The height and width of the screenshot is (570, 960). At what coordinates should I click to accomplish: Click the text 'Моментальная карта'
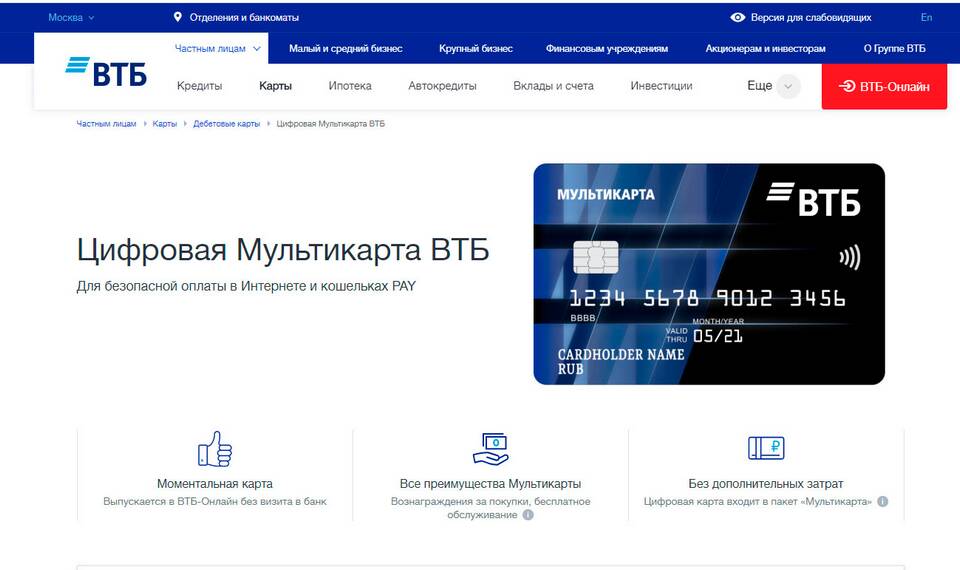coord(215,484)
